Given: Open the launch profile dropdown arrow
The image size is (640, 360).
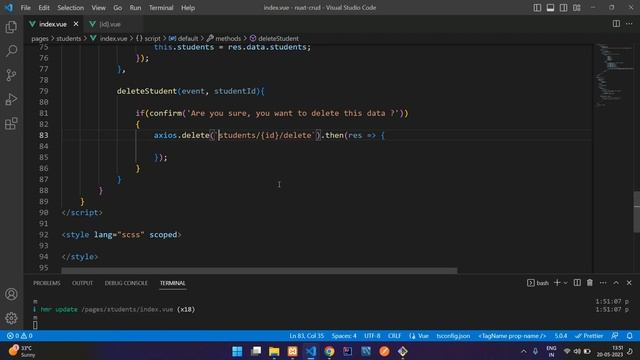Looking at the screenshot, I should click(566, 283).
